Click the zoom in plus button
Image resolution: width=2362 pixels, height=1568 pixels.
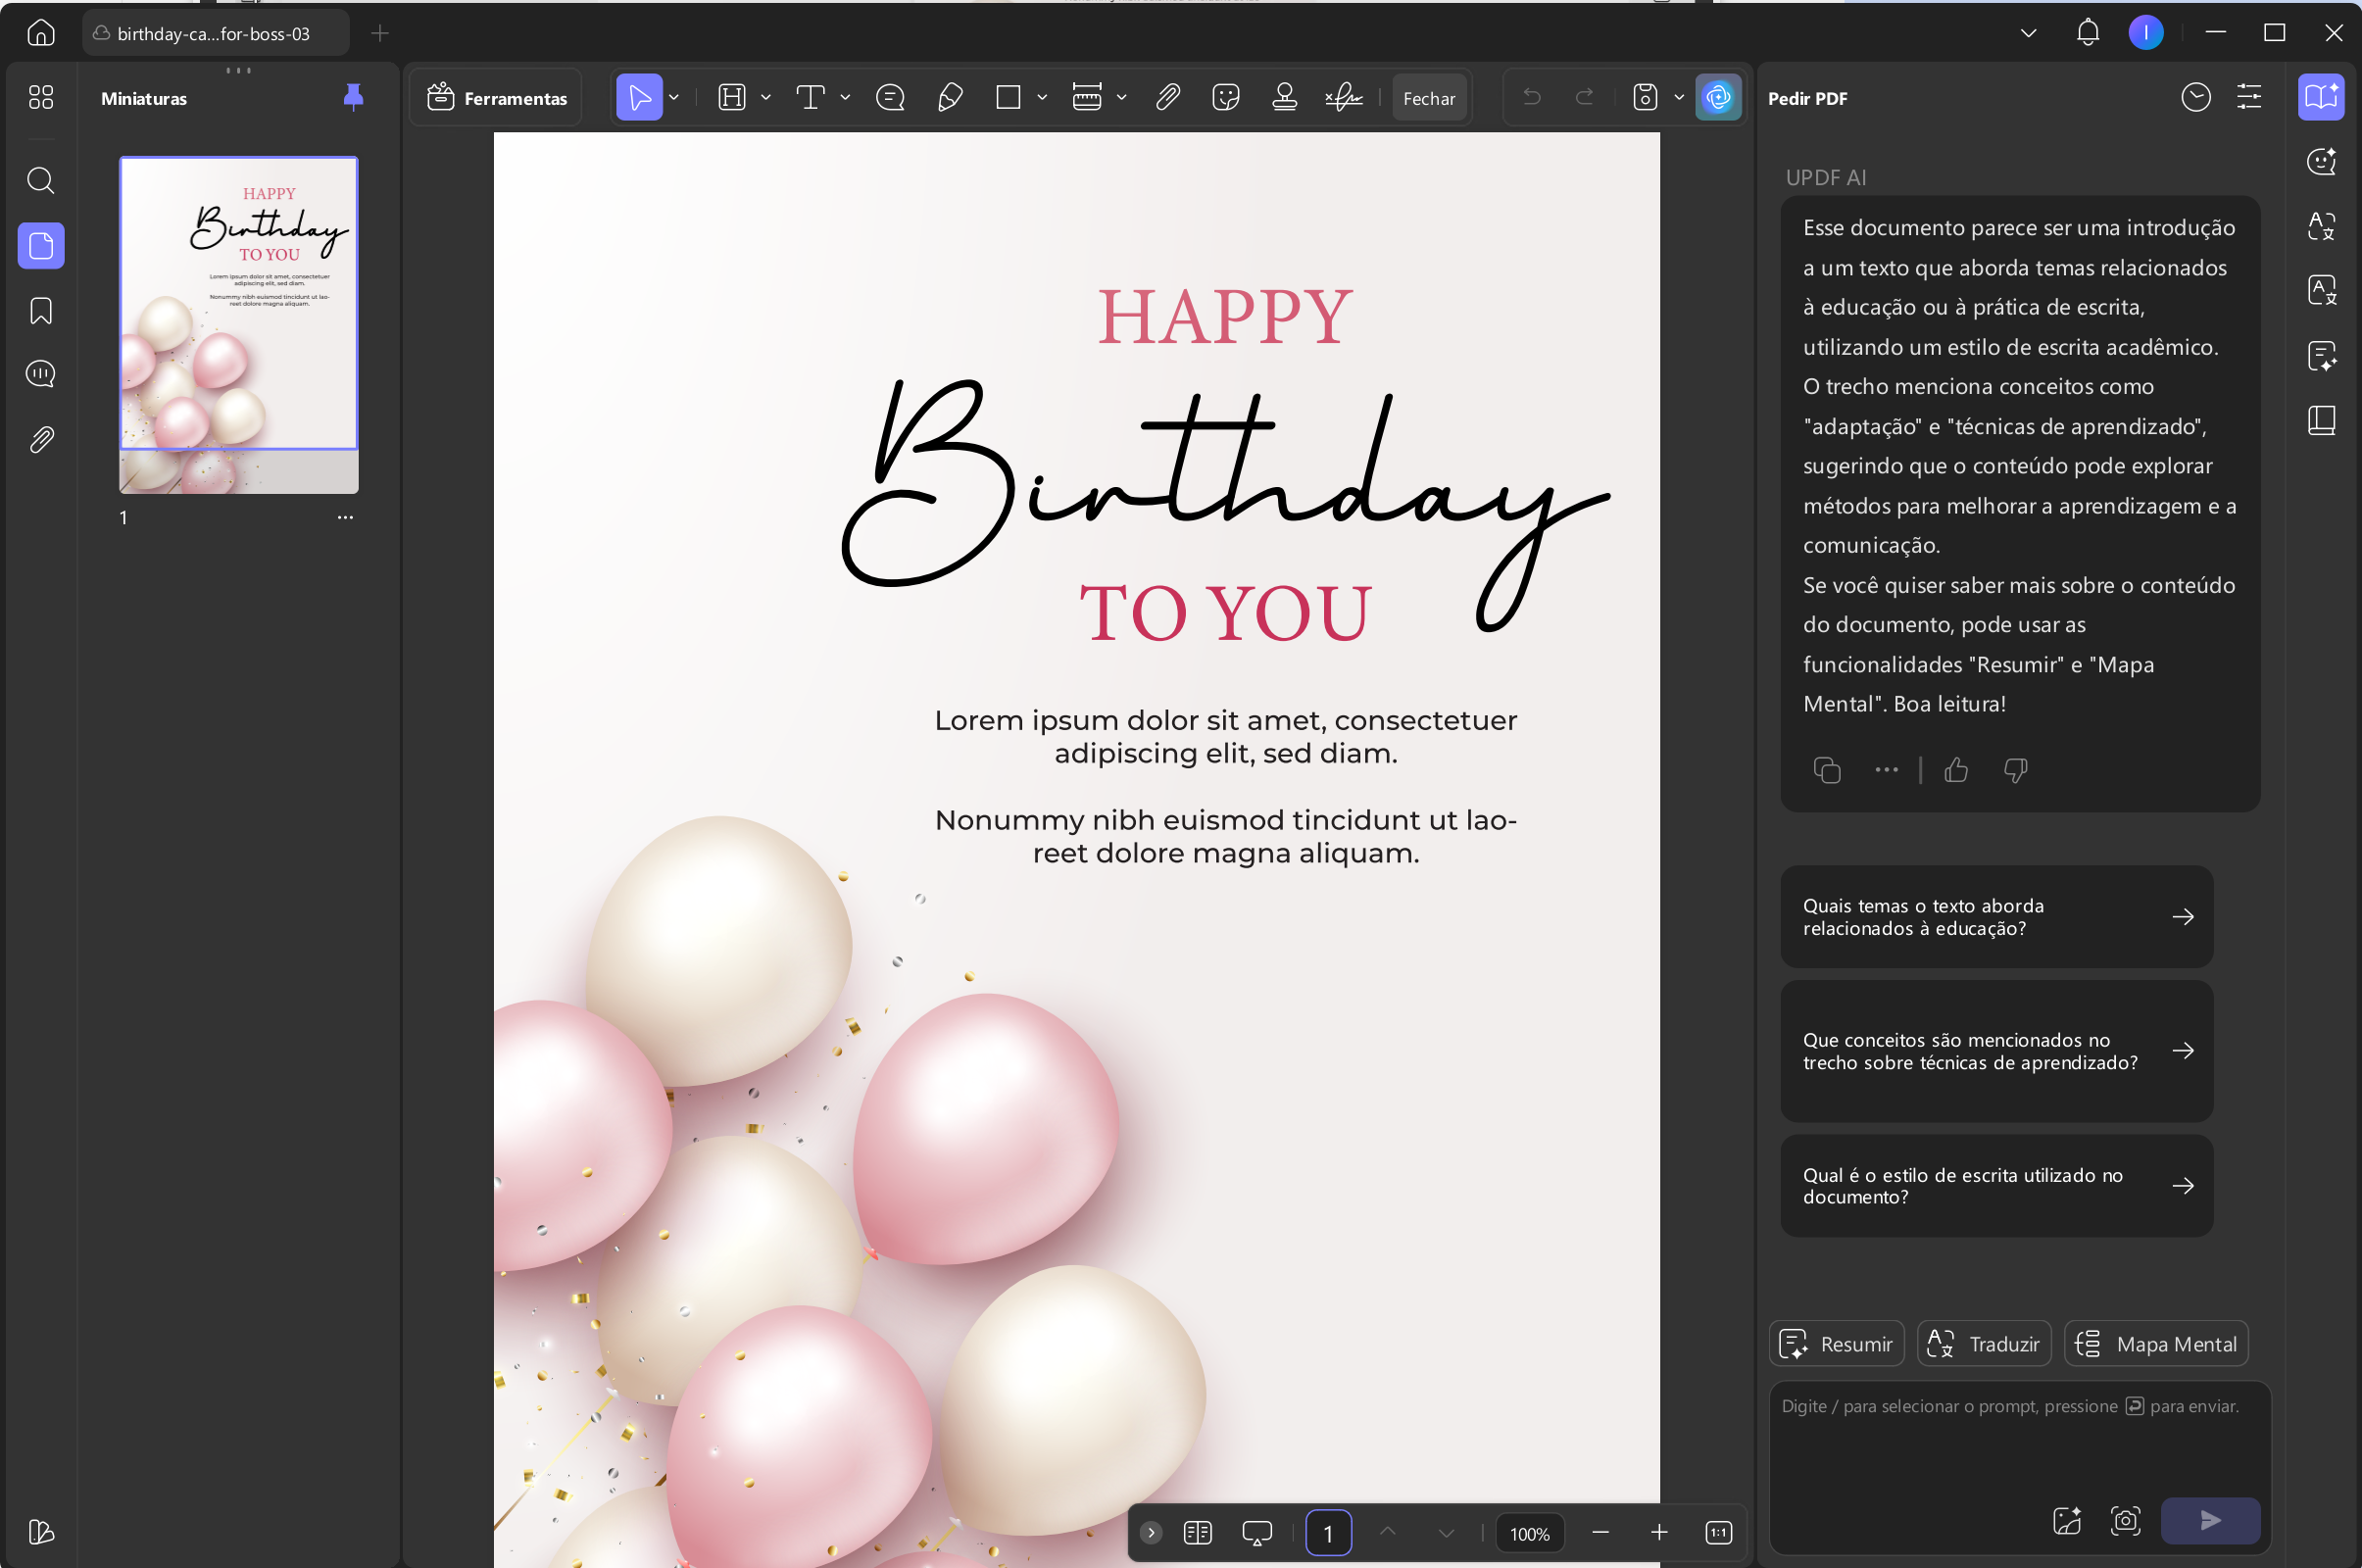1659,1532
